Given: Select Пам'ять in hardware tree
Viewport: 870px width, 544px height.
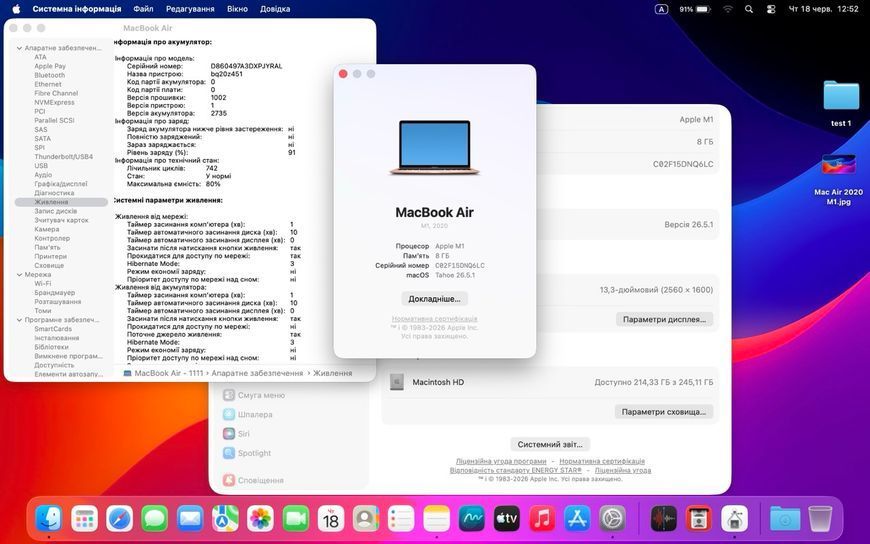Looking at the screenshot, I should click(x=47, y=248).
